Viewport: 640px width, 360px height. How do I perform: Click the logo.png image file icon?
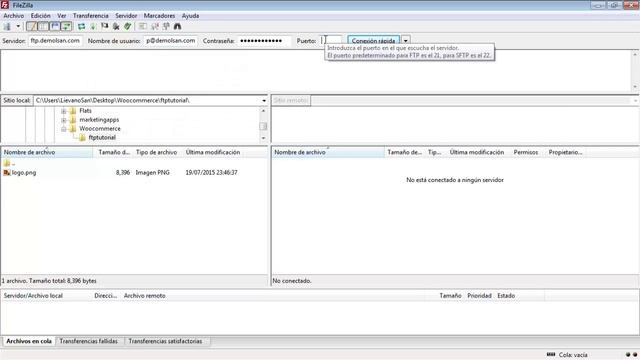[7, 173]
